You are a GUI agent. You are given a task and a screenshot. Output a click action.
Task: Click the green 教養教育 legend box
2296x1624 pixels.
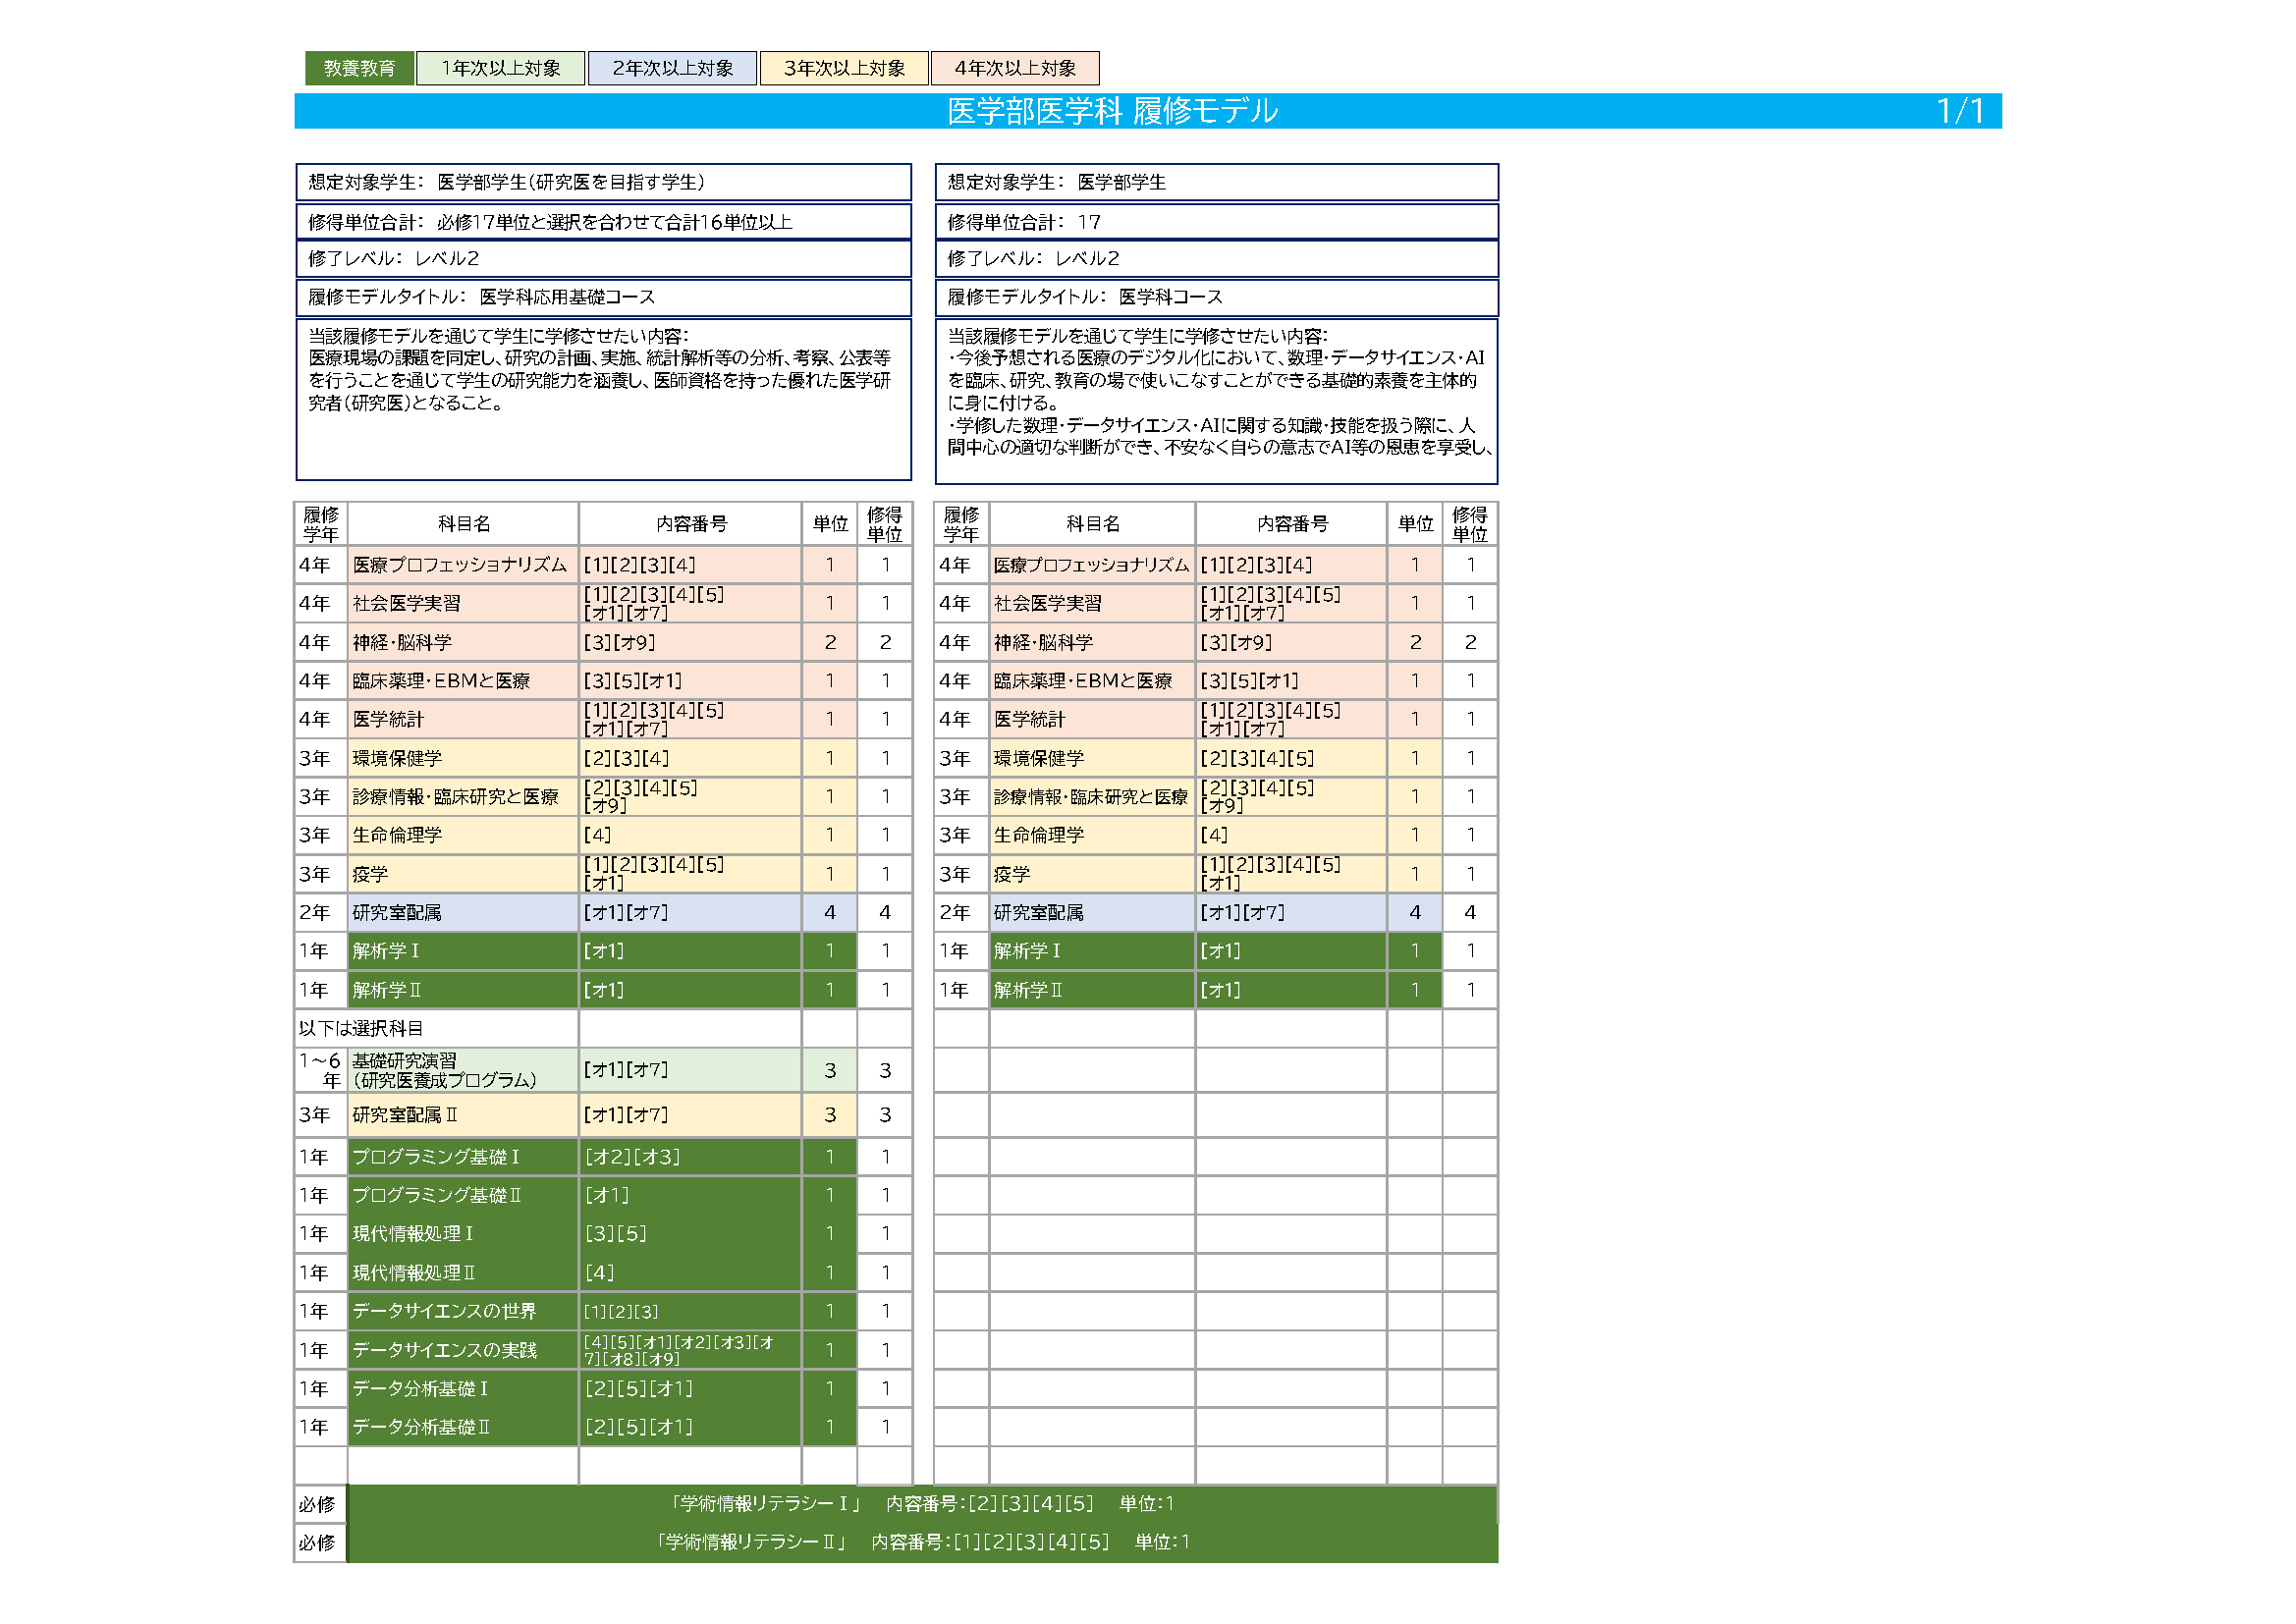359,68
